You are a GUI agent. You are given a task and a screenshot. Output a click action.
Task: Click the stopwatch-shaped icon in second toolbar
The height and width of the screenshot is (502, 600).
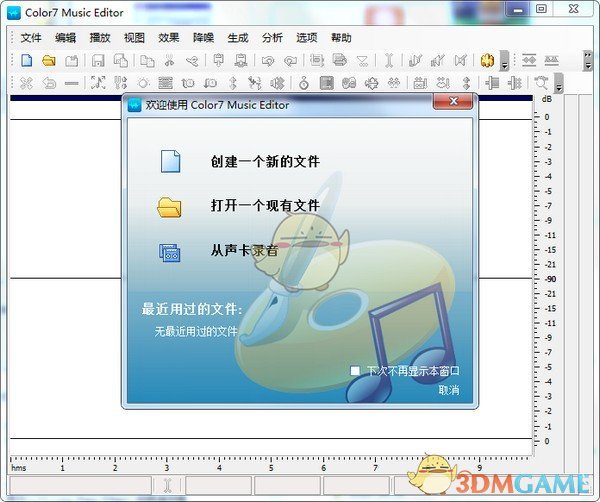304,83
